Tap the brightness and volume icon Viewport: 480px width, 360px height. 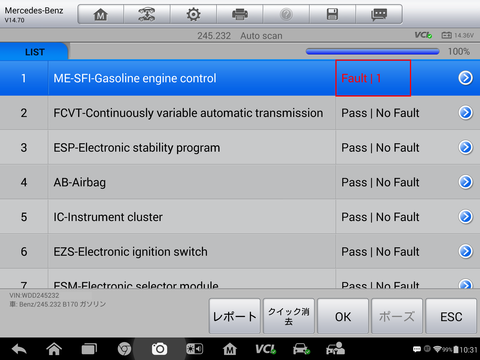(194, 349)
